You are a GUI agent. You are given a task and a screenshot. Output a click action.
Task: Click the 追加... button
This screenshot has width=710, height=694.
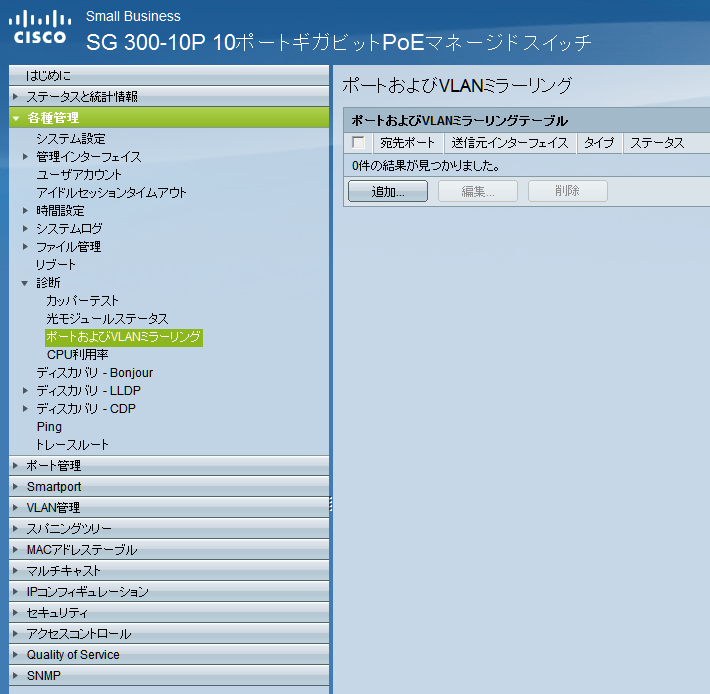pos(388,191)
